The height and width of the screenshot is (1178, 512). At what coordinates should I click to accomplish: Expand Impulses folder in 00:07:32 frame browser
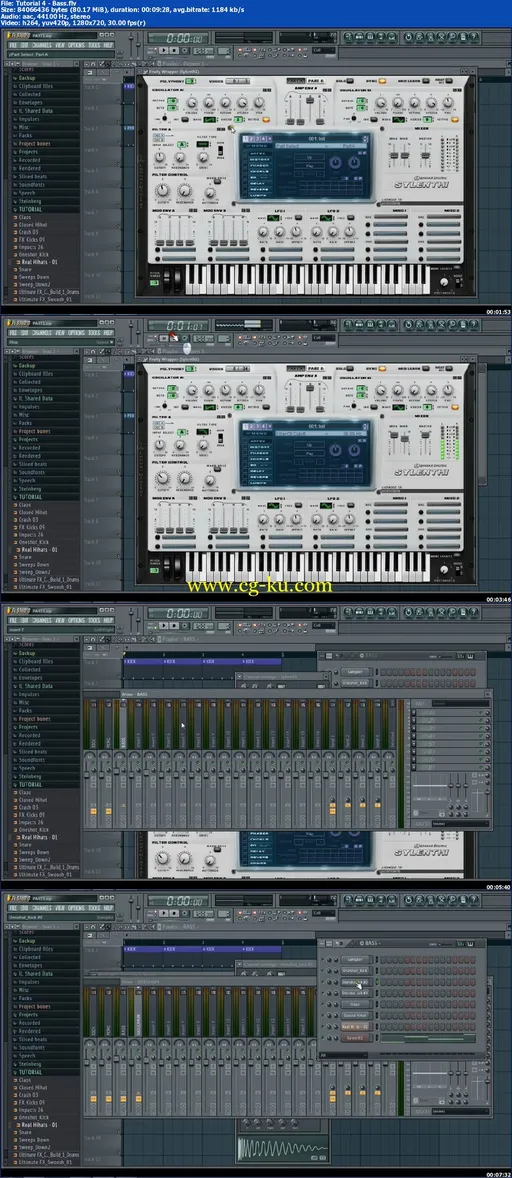pyautogui.click(x=29, y=982)
